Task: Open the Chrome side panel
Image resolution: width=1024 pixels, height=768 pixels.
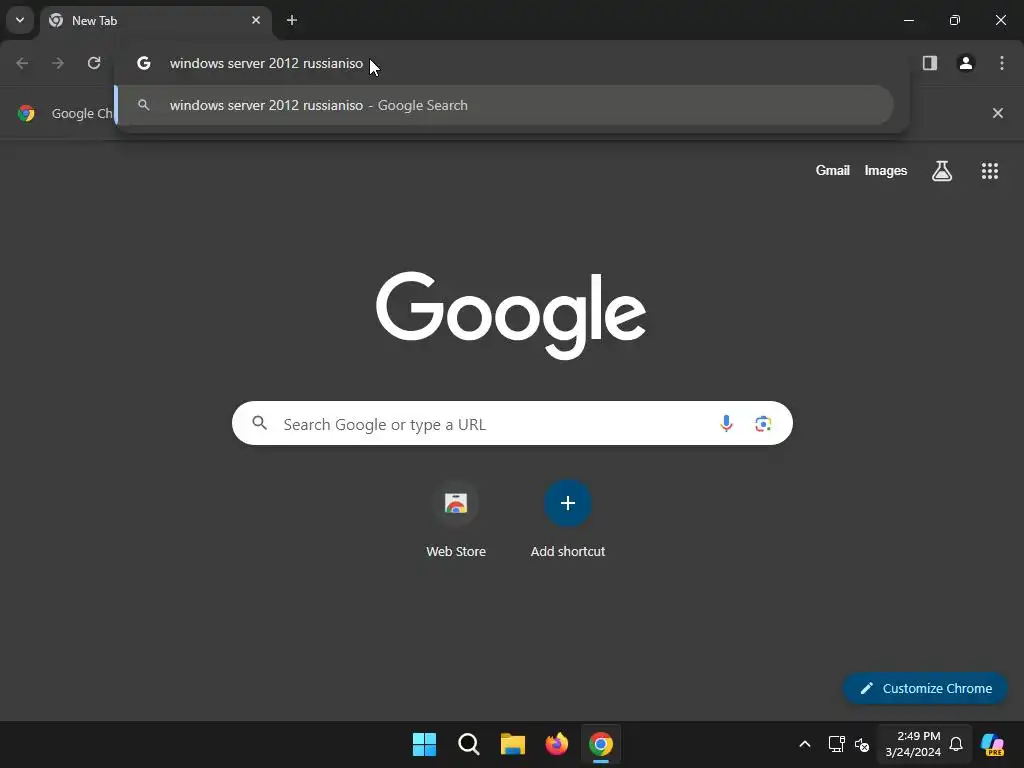Action: pyautogui.click(x=930, y=63)
